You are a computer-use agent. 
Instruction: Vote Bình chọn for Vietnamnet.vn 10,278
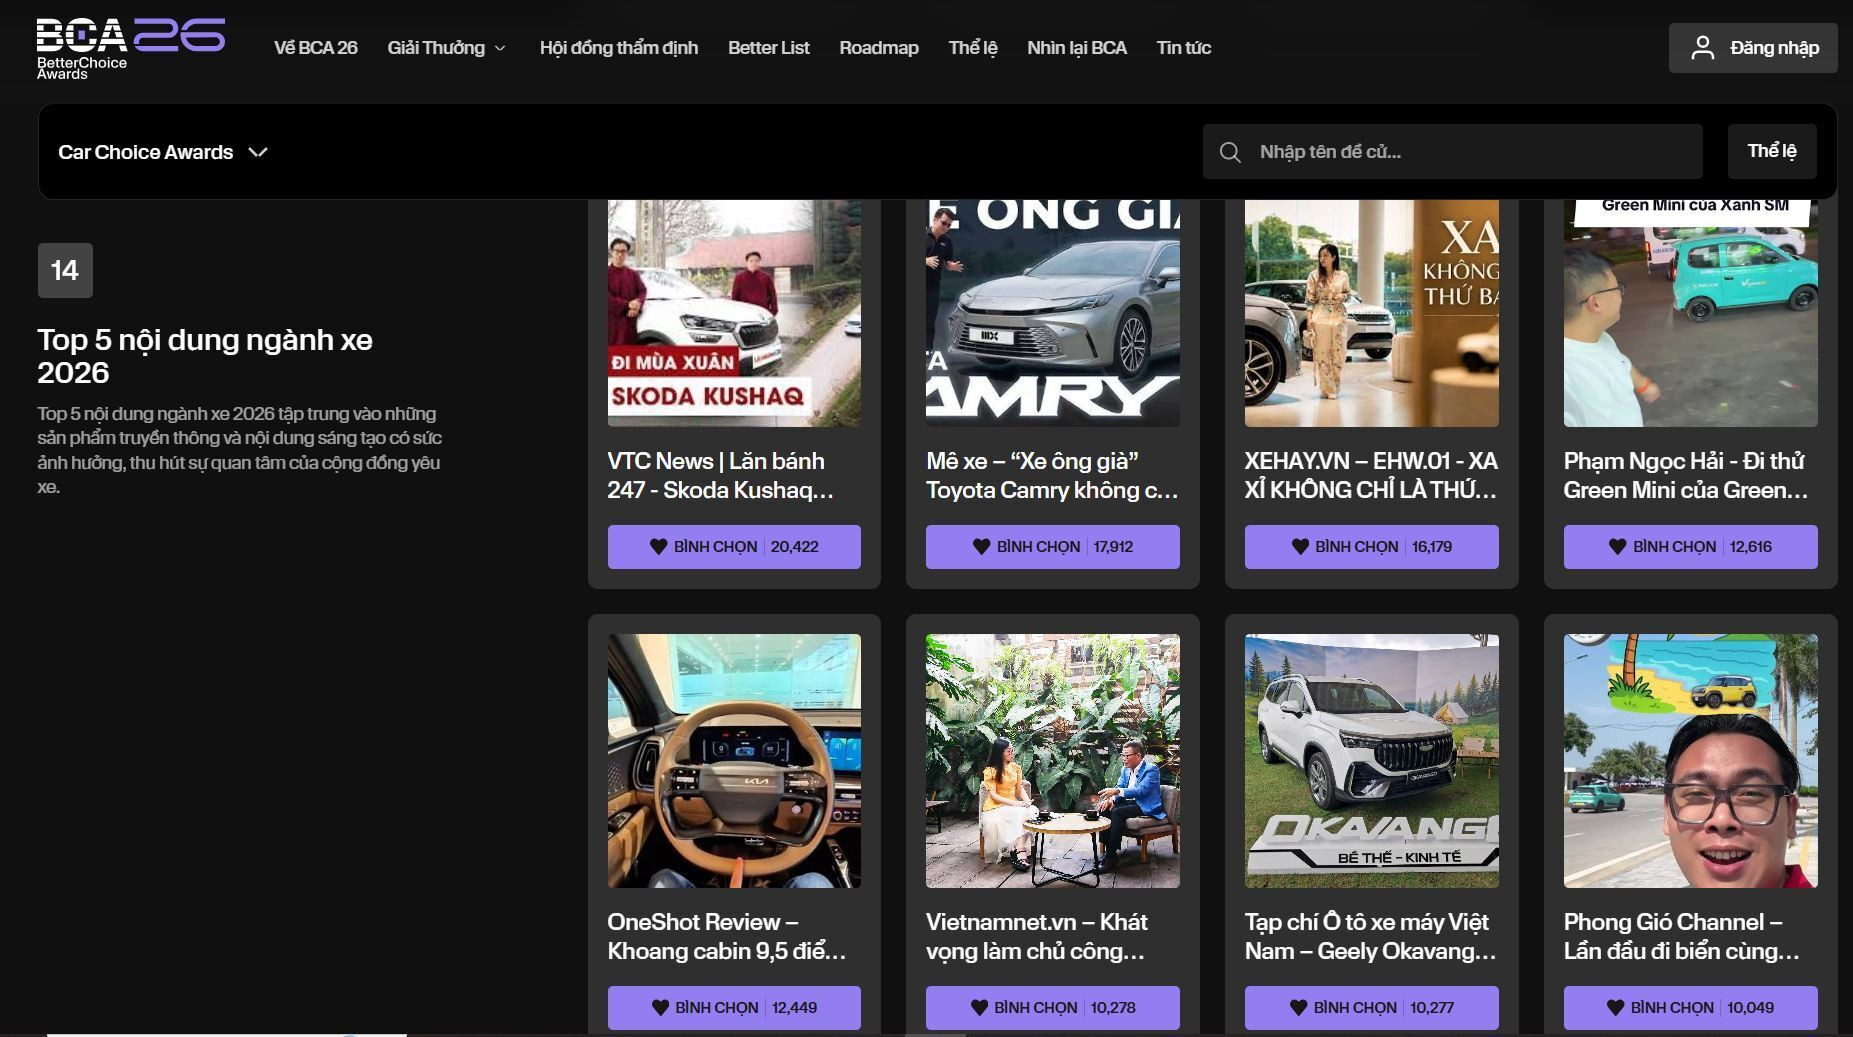[1053, 1008]
